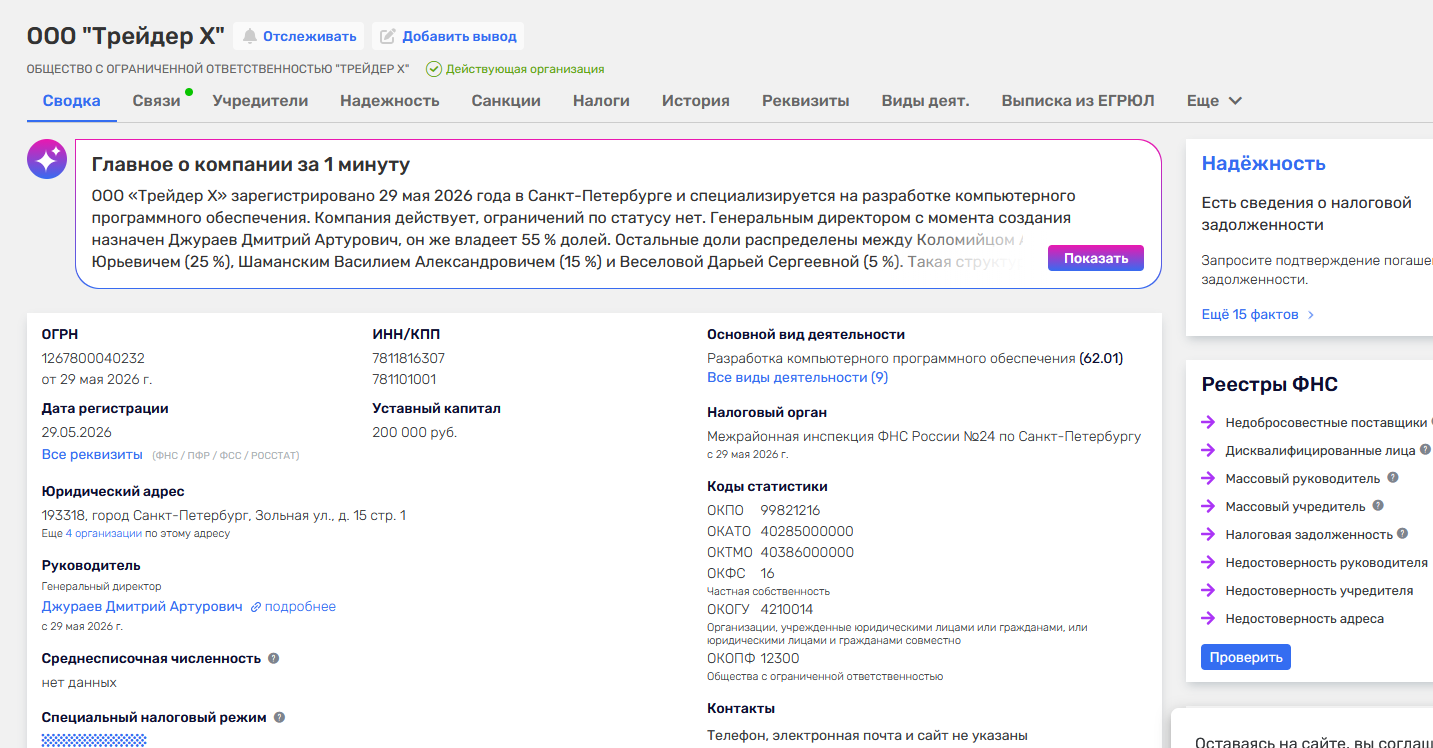This screenshot has width=1433, height=748.
Task: Click the Показать button in summary
Action: tap(1096, 258)
